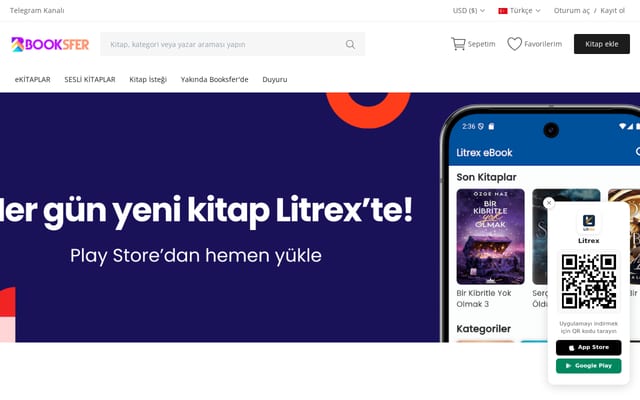Click 'Play Store'dan hemen yükle' text

(196, 256)
